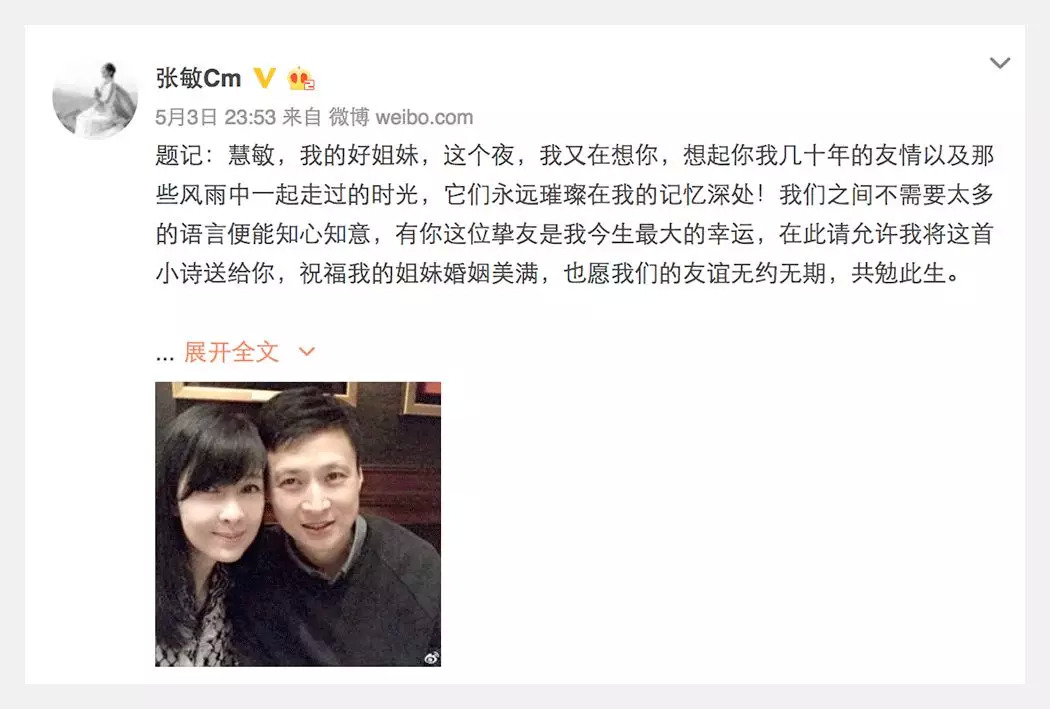Click the last line ending 共勉此生
The width and height of the screenshot is (1050, 709).
click(558, 273)
